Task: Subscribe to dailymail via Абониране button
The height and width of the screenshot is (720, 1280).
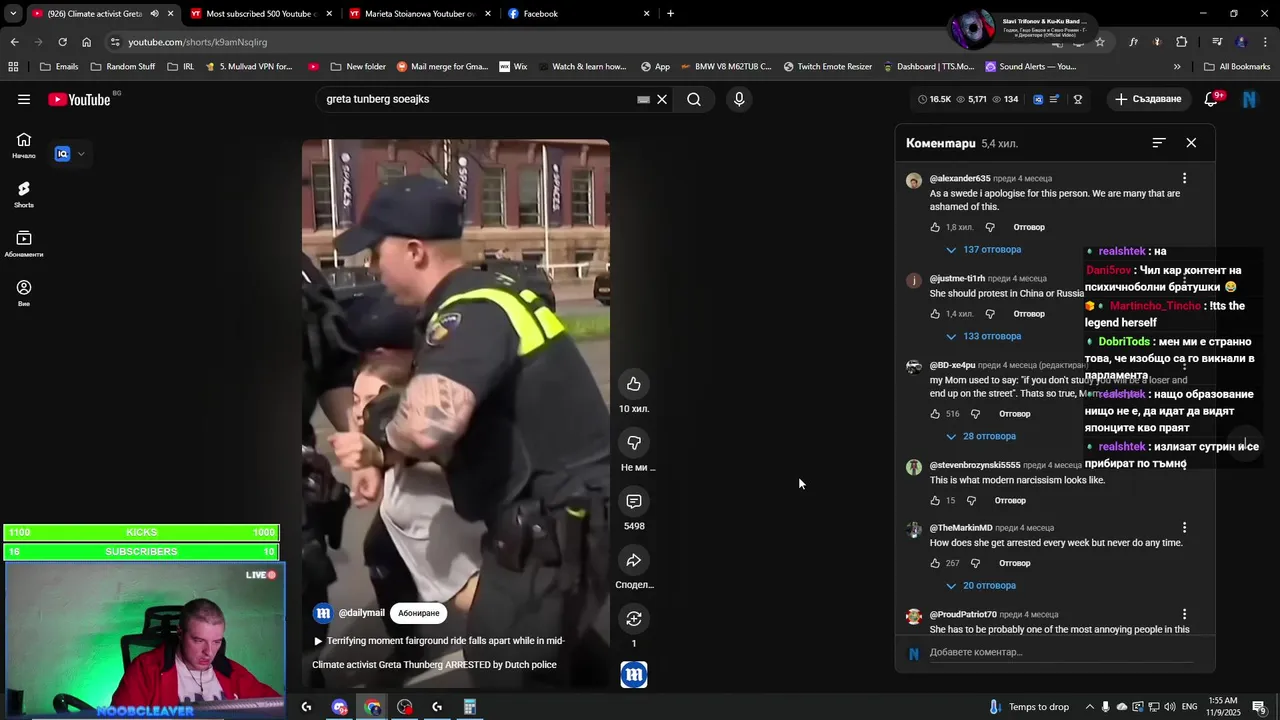Action: (418, 613)
